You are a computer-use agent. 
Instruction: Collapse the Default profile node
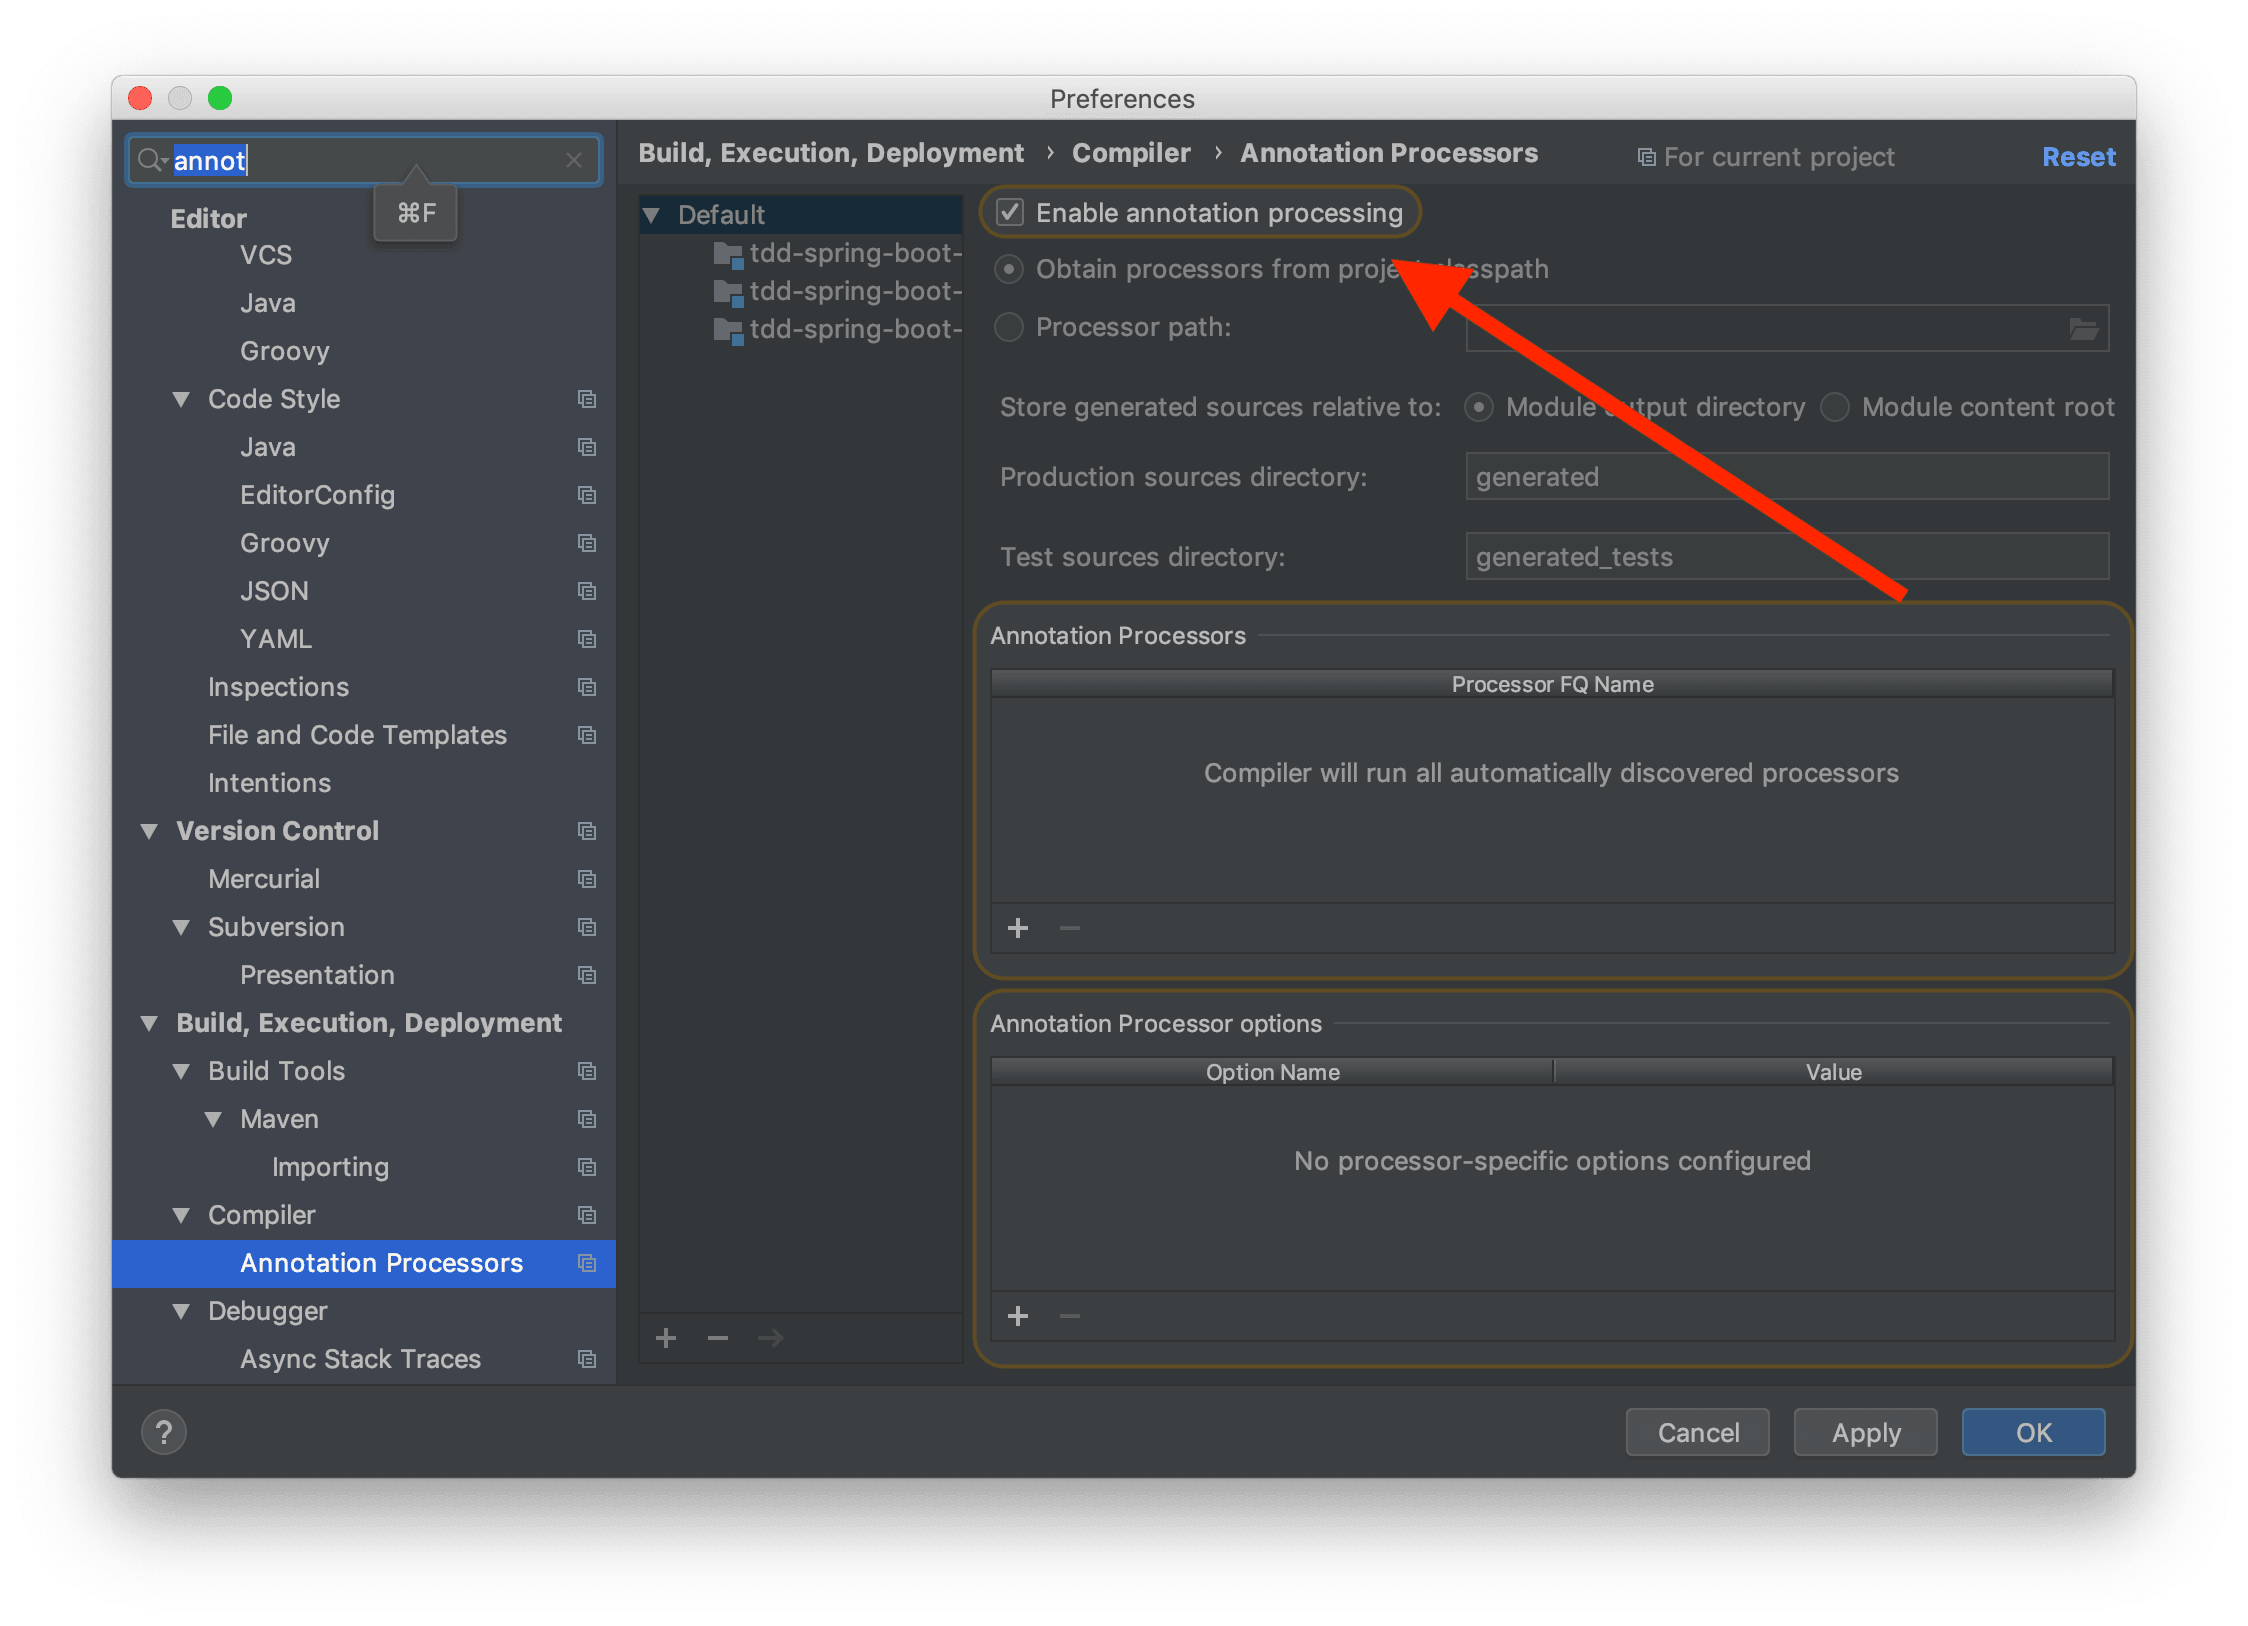pyautogui.click(x=652, y=215)
